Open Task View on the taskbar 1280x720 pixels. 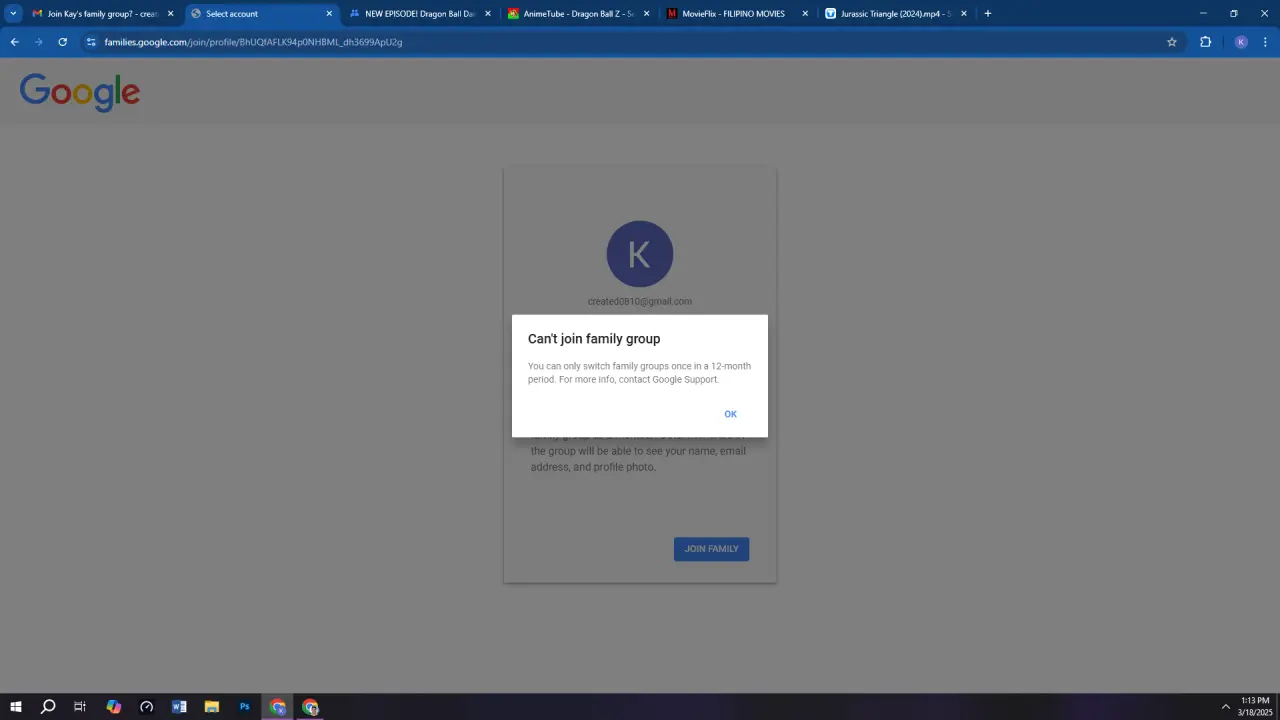point(80,707)
